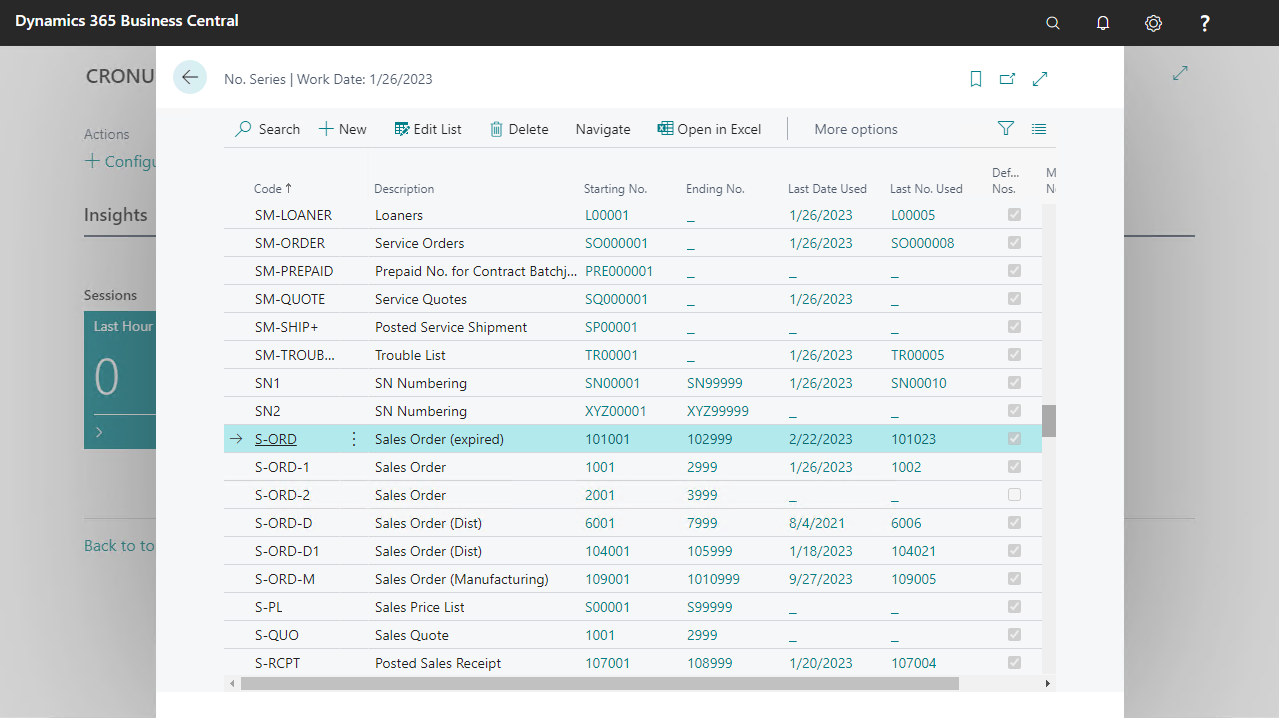Open ending number SN99999

click(717, 383)
